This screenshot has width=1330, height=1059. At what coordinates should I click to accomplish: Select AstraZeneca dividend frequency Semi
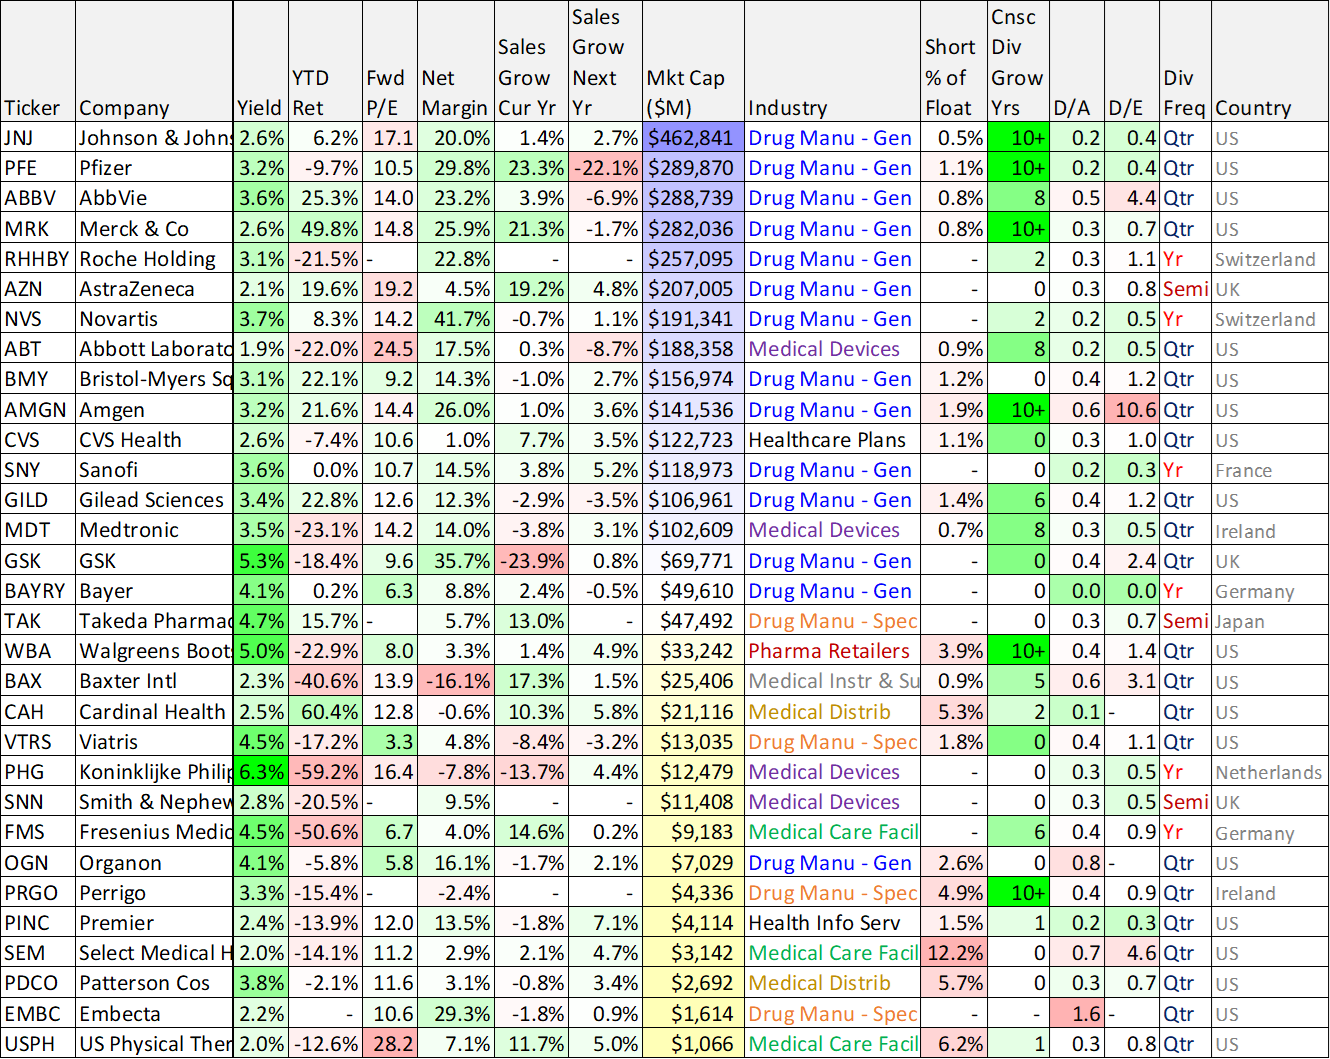pyautogui.click(x=1185, y=289)
